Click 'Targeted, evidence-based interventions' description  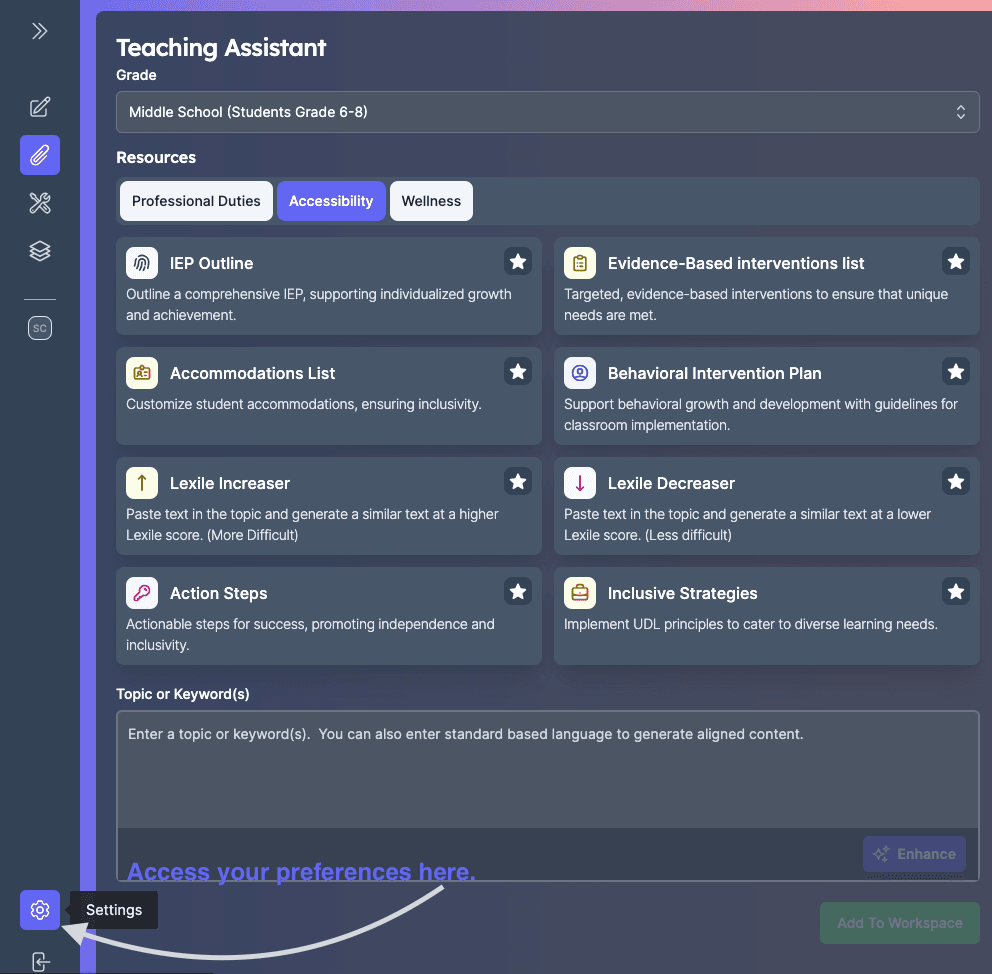[x=756, y=305]
